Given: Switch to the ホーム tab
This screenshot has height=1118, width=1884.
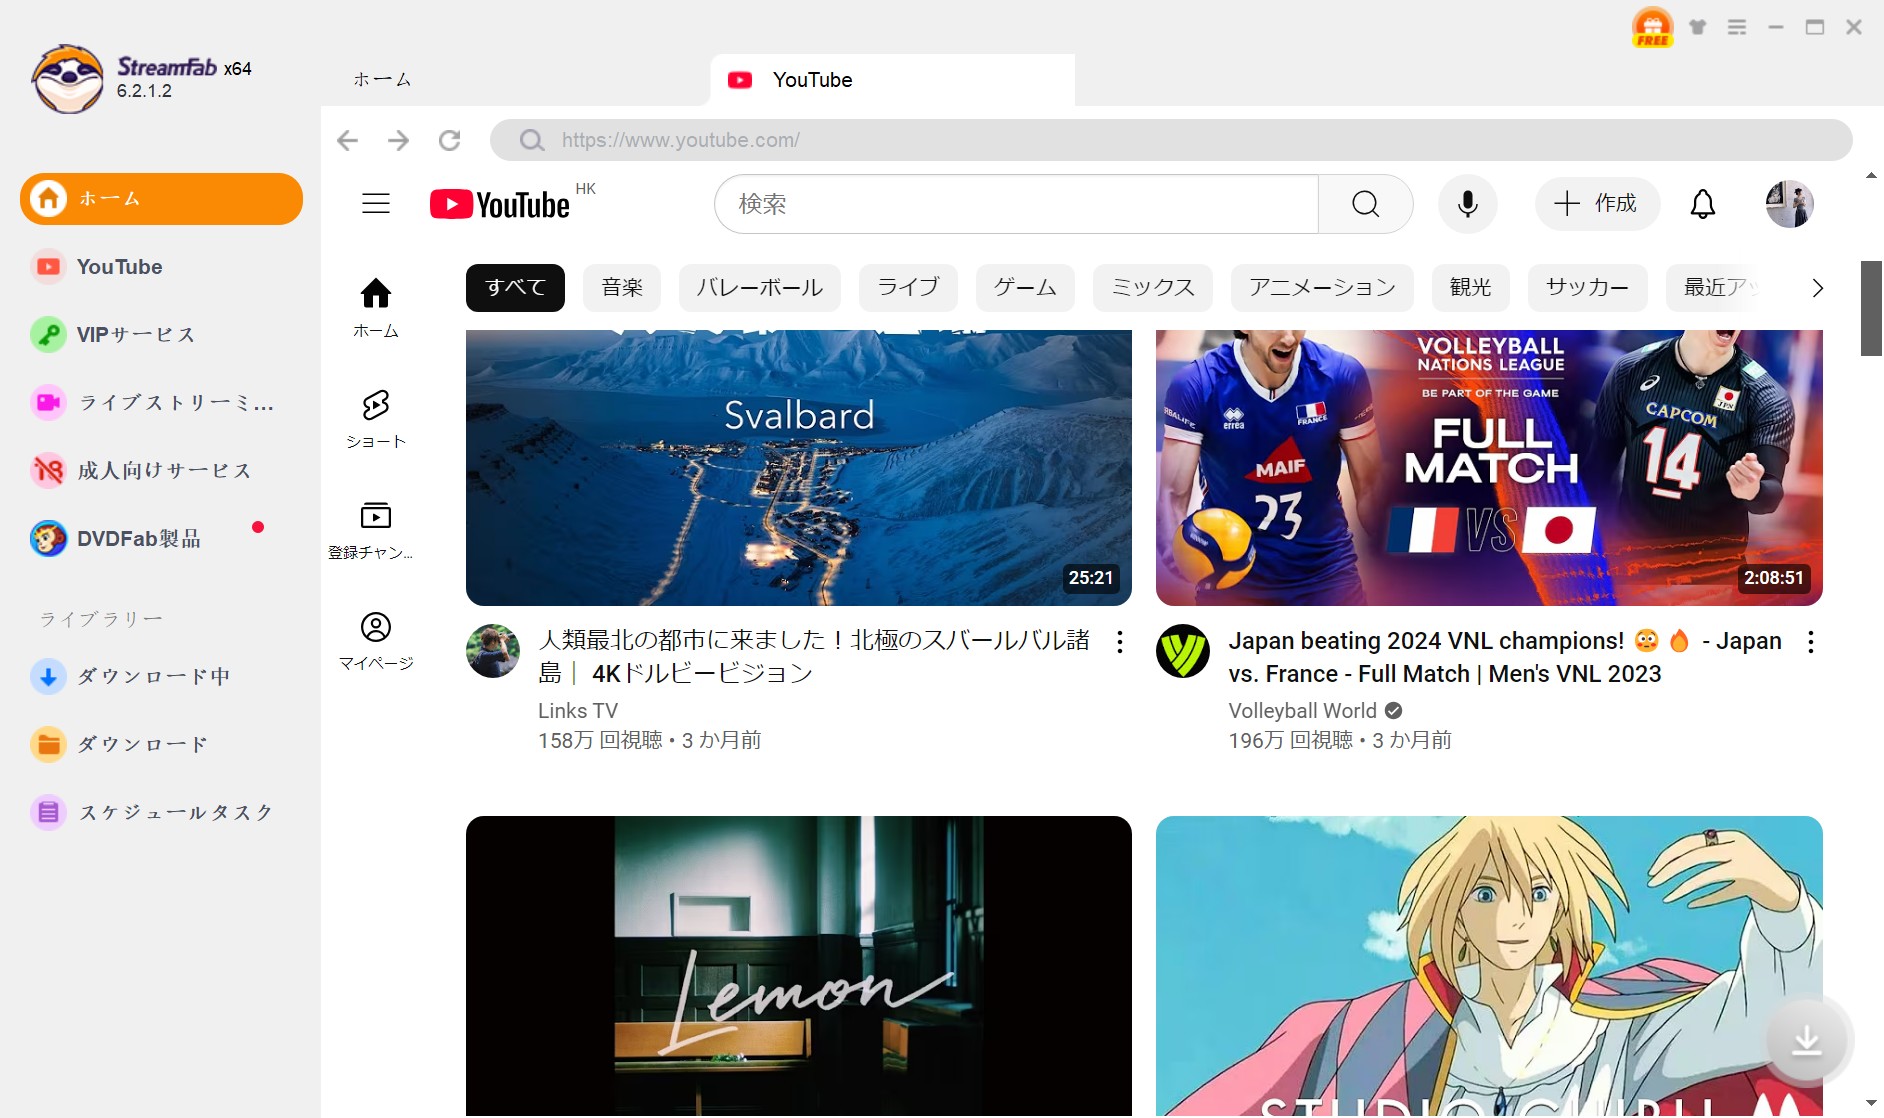Looking at the screenshot, I should [x=383, y=80].
